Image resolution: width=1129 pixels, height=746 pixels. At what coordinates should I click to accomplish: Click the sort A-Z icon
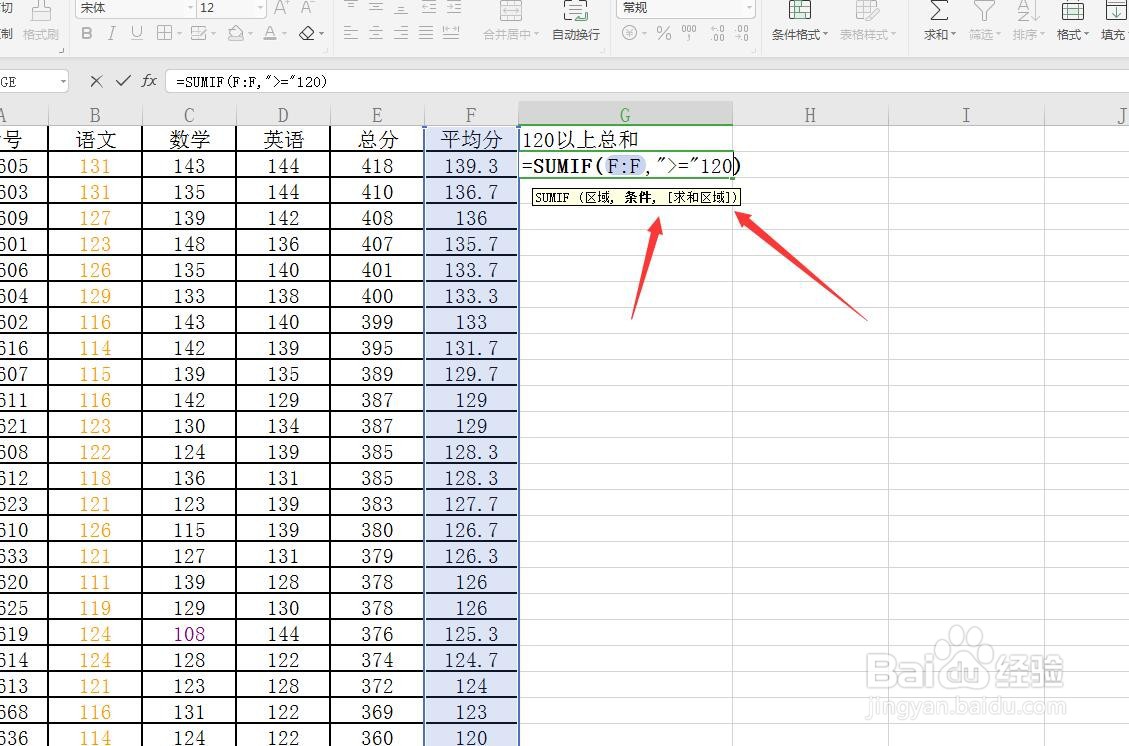point(1027,11)
